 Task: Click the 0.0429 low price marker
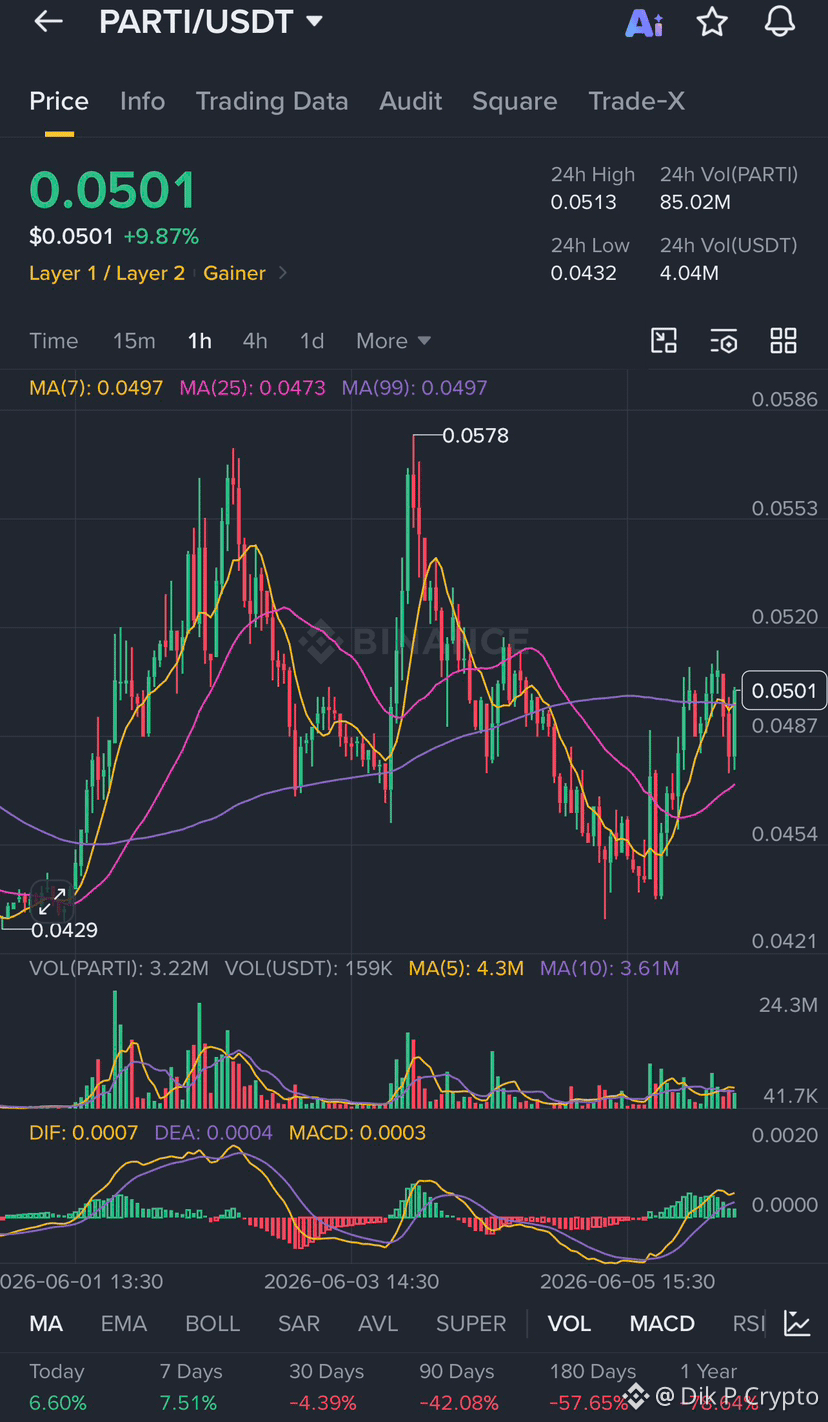(x=64, y=930)
